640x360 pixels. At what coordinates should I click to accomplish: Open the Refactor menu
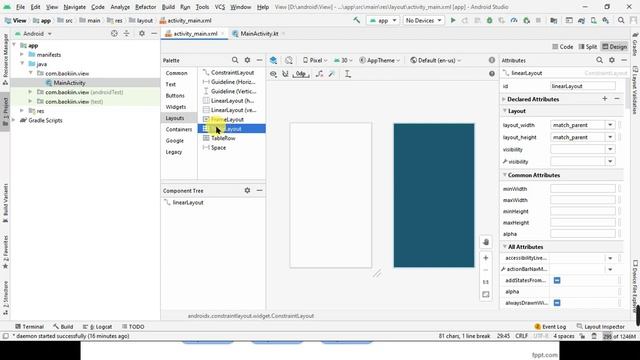point(145,7)
